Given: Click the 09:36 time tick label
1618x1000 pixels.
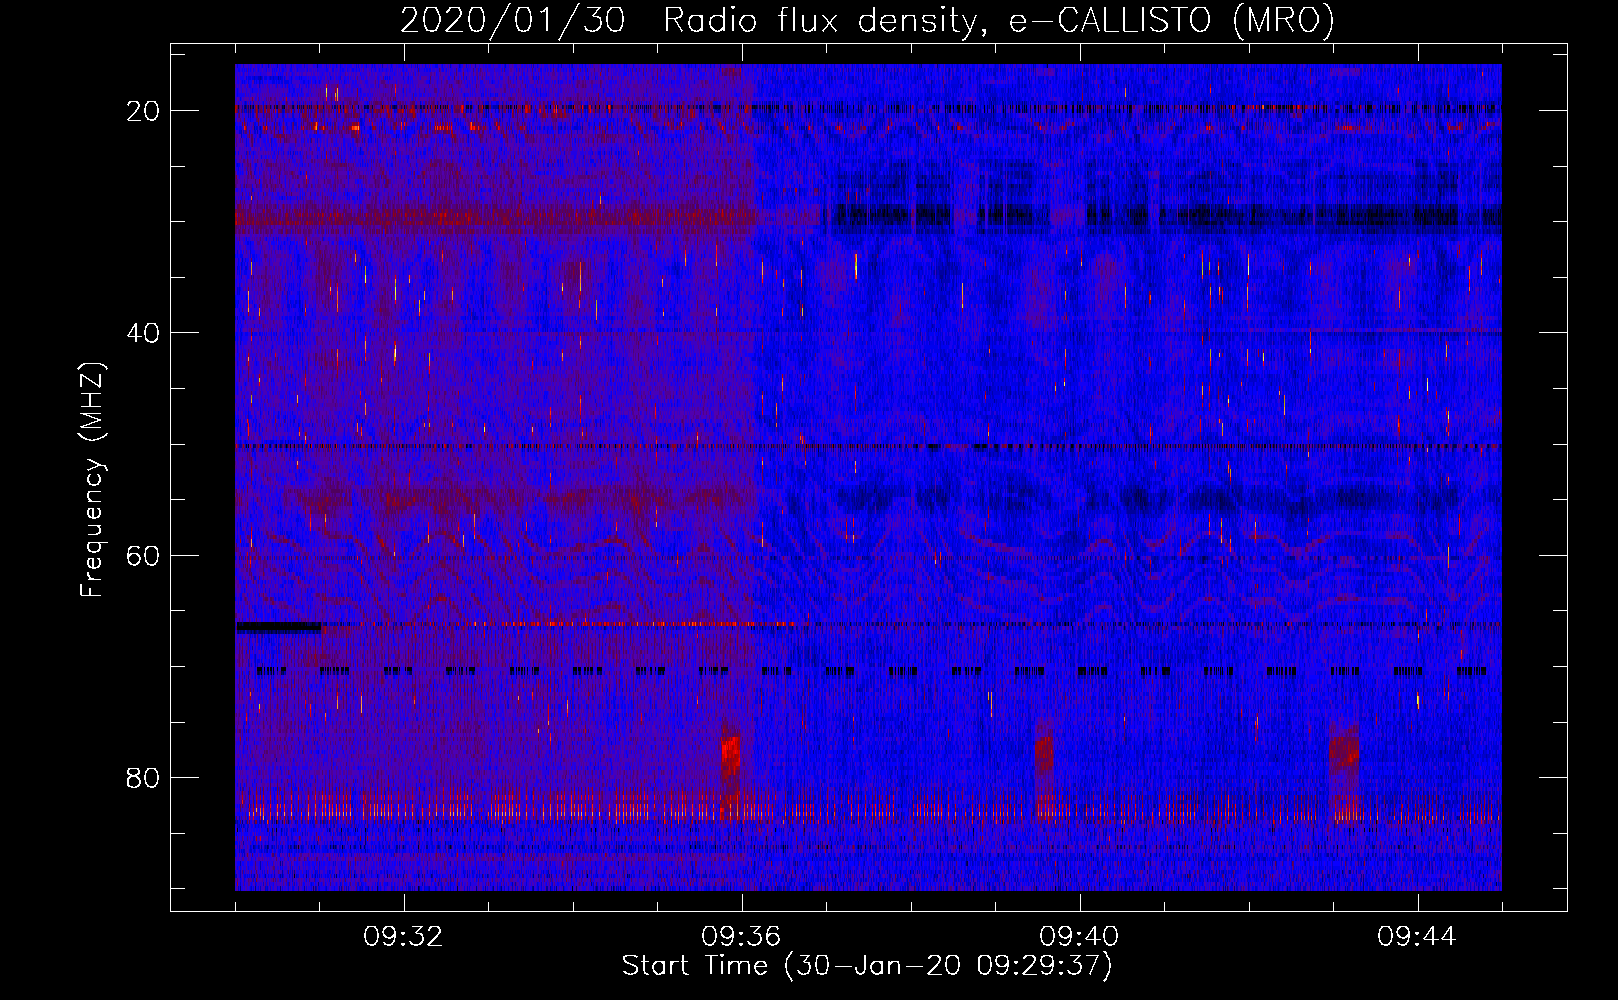Looking at the screenshot, I should (x=741, y=937).
